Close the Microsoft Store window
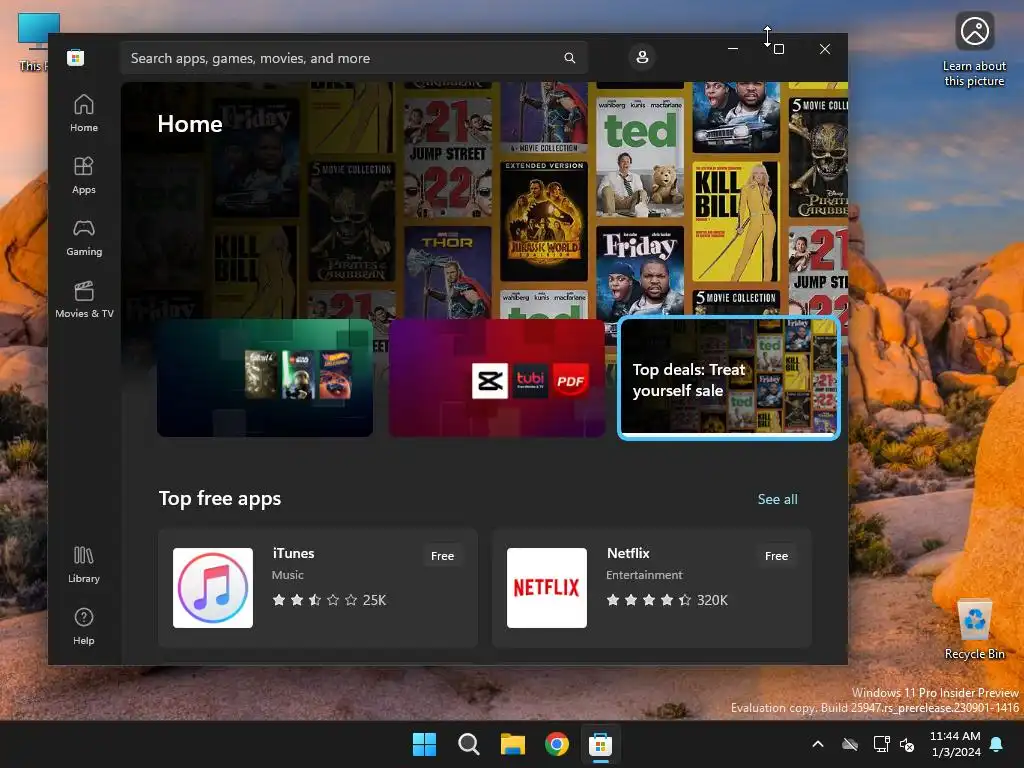The height and width of the screenshot is (768, 1024). coord(825,49)
